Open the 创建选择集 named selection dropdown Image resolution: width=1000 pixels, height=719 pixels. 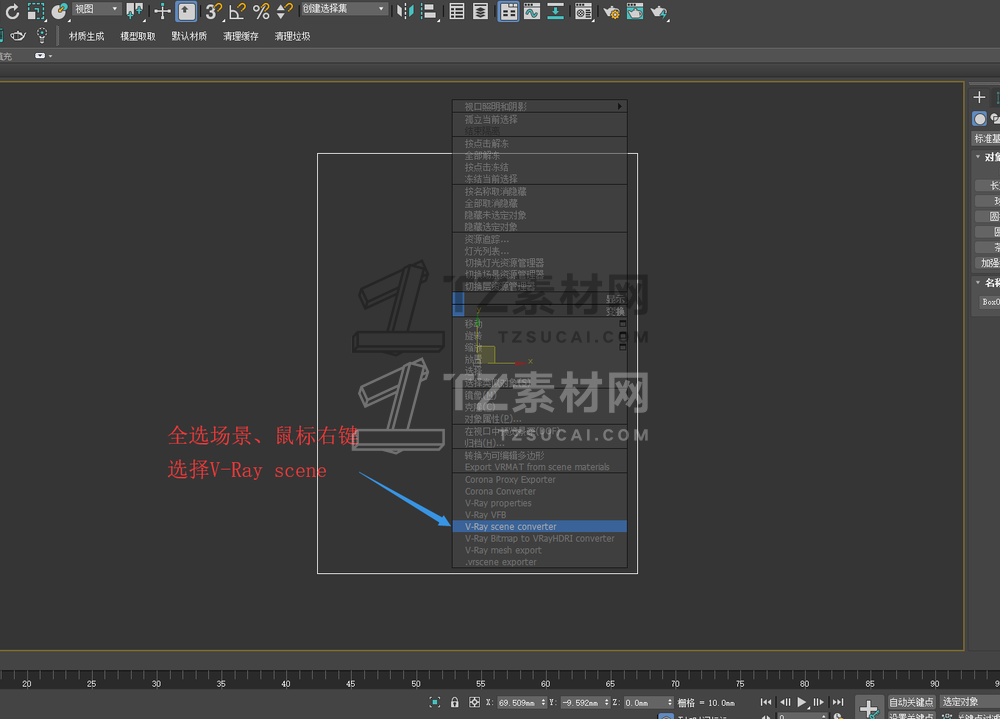344,9
